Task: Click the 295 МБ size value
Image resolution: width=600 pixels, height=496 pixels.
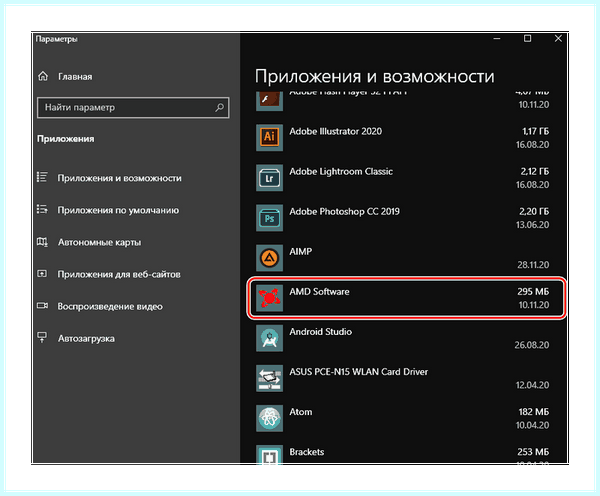Action: pos(533,292)
